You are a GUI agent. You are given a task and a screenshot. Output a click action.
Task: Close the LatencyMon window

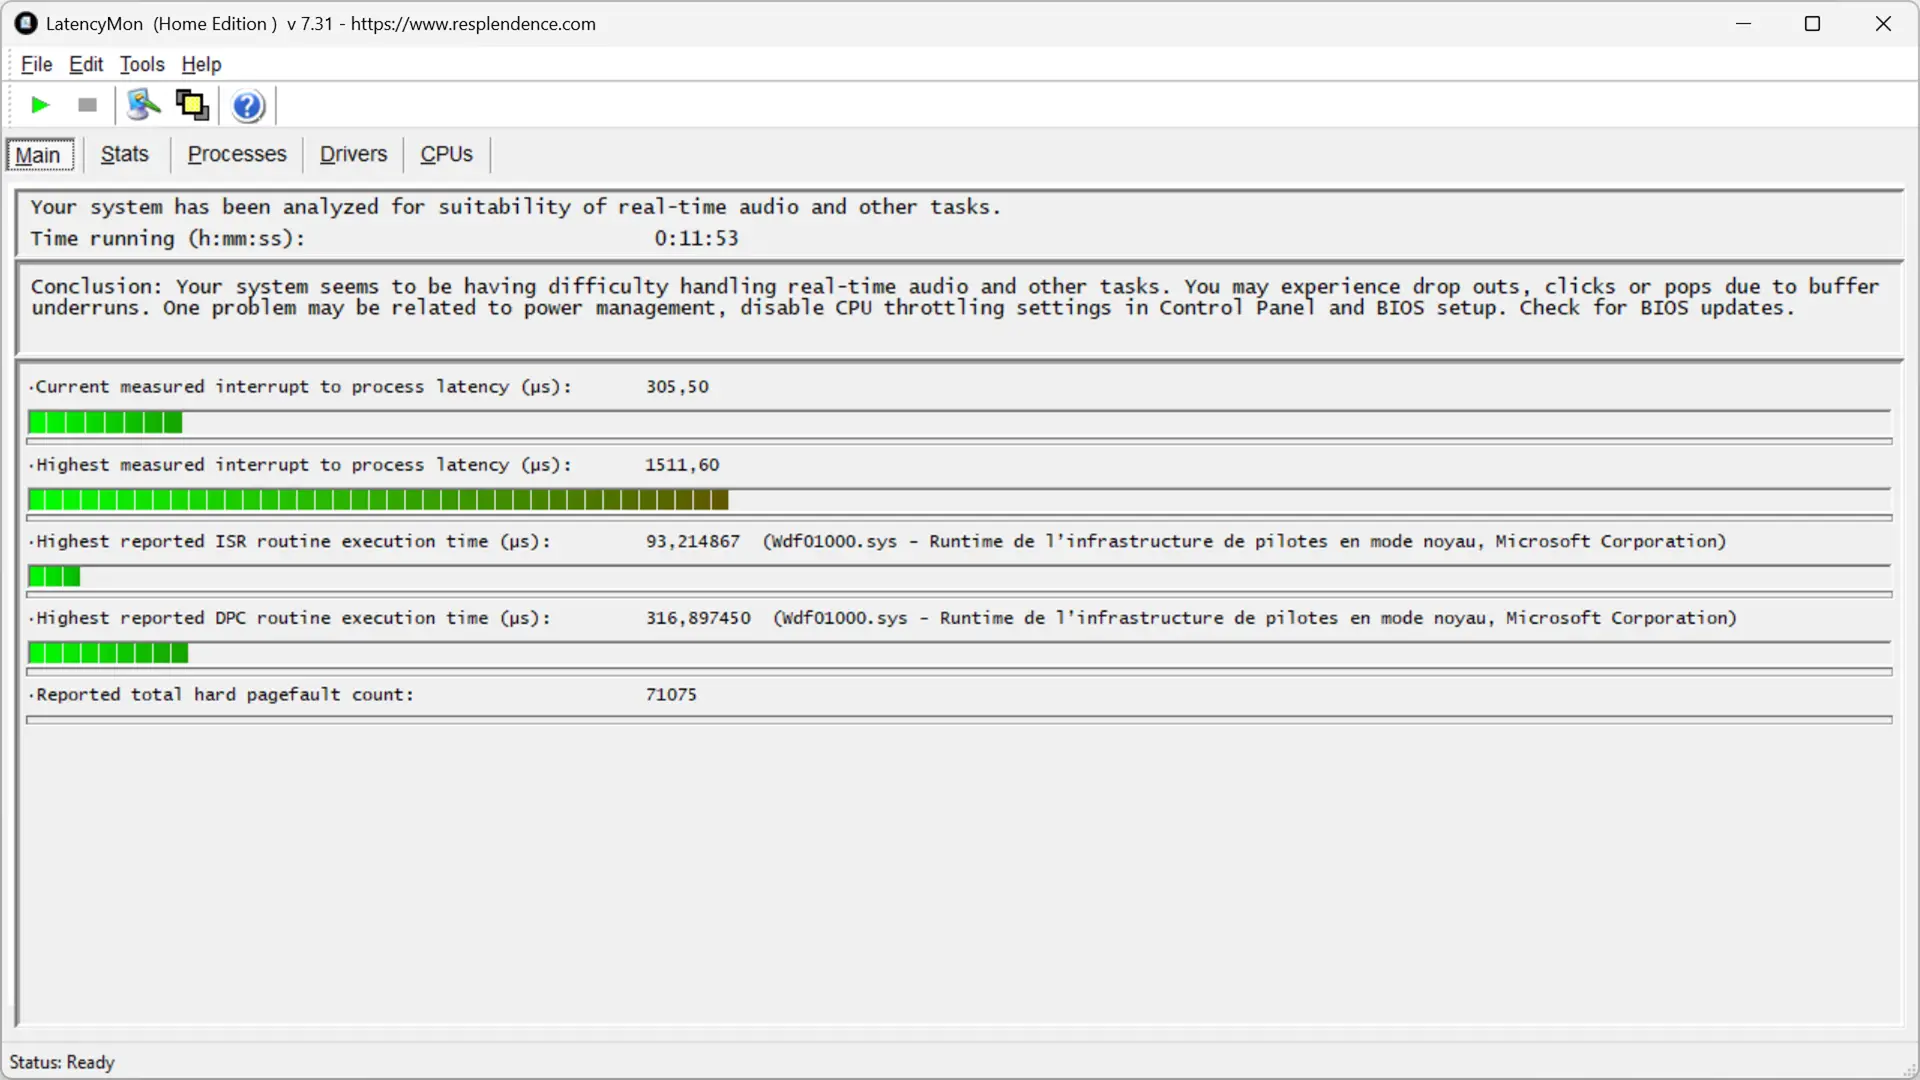tap(1883, 23)
